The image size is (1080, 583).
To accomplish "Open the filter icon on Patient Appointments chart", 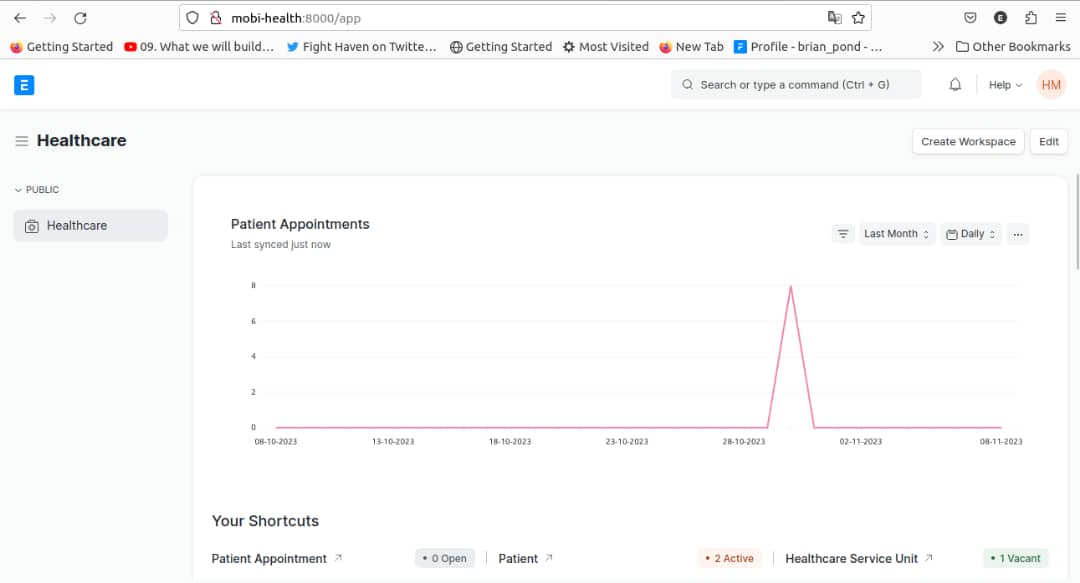I will (843, 233).
